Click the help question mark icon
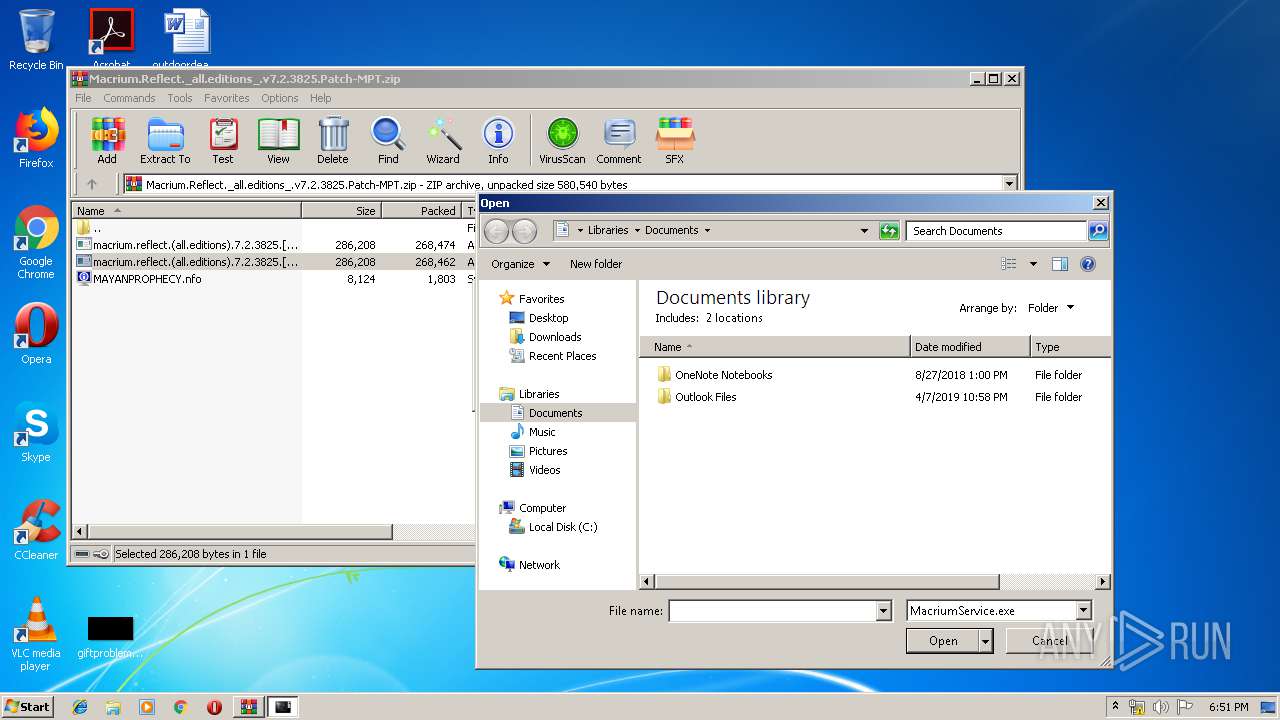The width and height of the screenshot is (1280, 720). click(x=1088, y=264)
